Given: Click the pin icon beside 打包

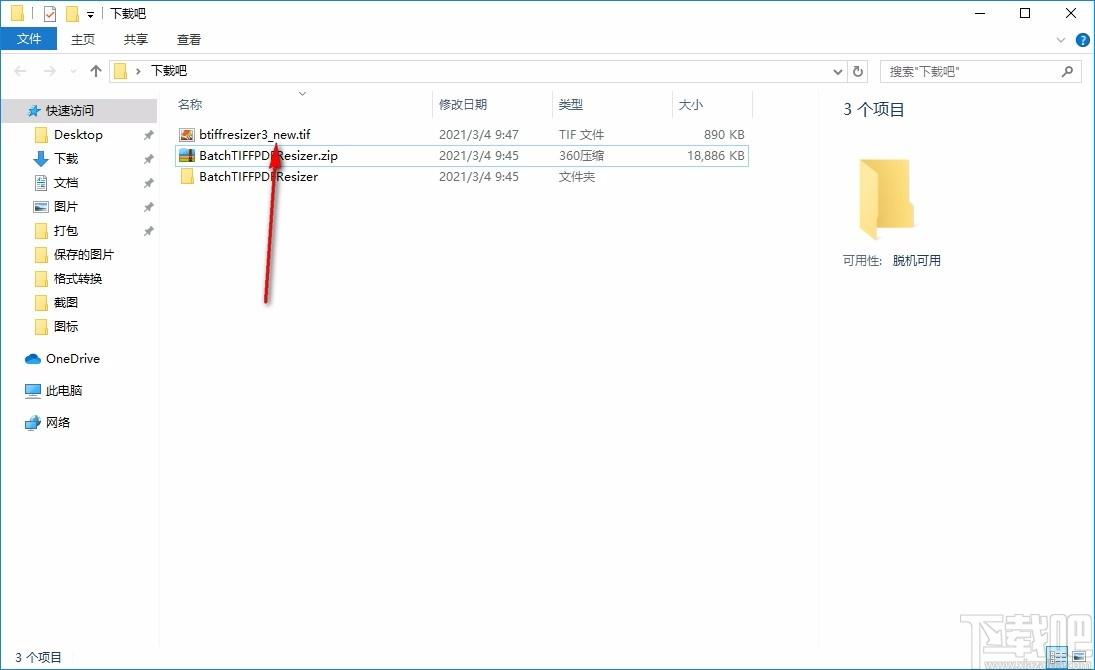Looking at the screenshot, I should click(x=148, y=231).
